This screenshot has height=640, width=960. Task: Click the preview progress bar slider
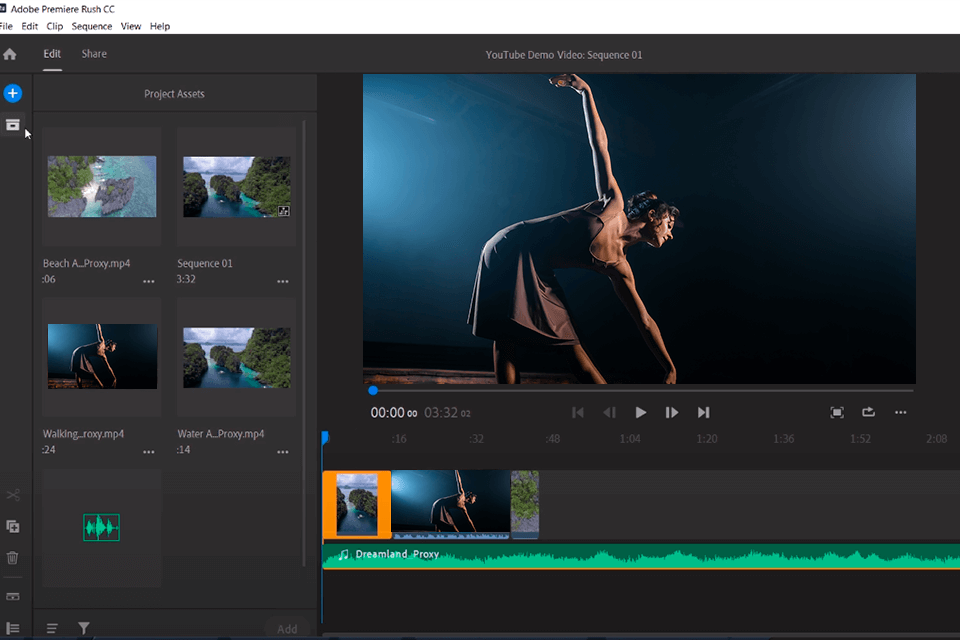[372, 389]
